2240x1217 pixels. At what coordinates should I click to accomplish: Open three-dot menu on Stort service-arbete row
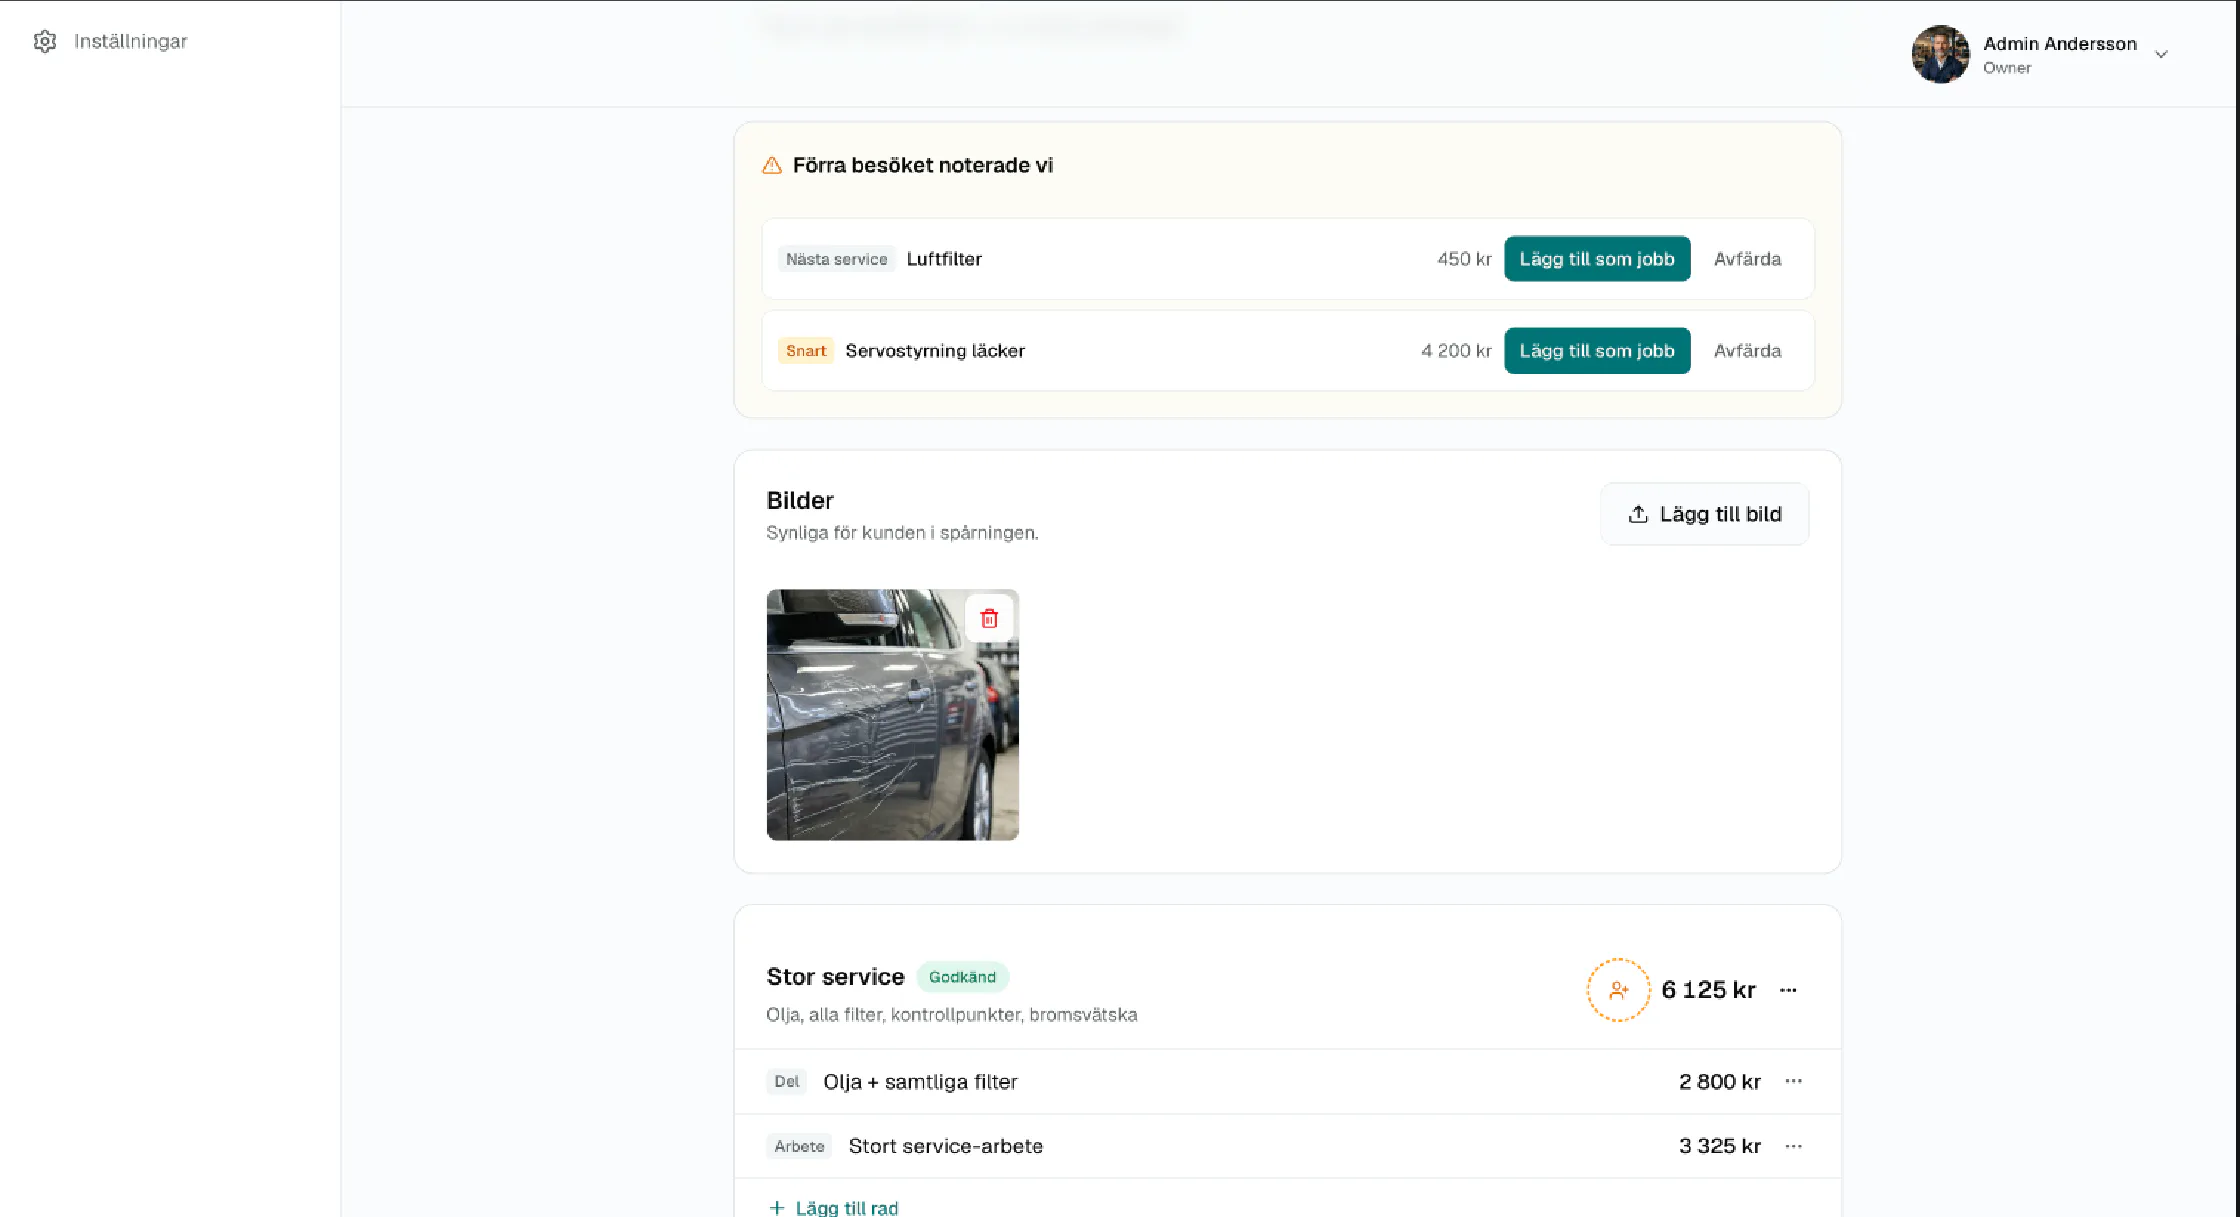point(1793,1146)
